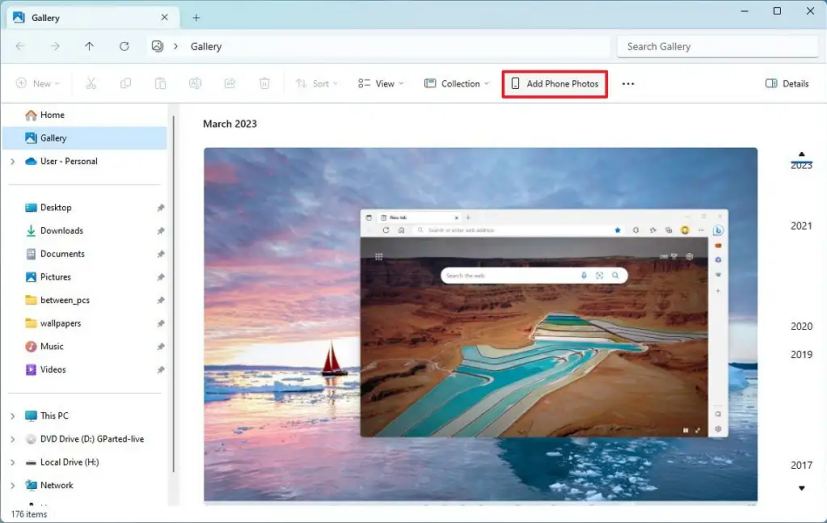The height and width of the screenshot is (523, 827).
Task: Go forward with the forward arrow
Action: coord(55,46)
